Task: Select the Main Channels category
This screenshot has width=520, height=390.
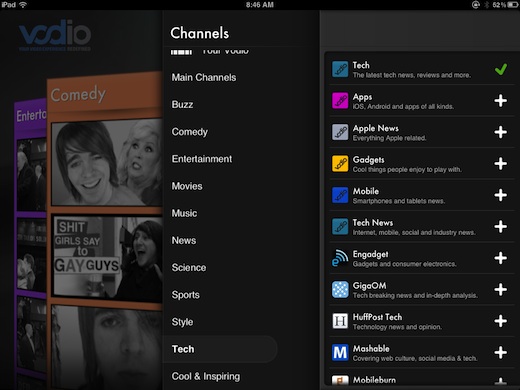Action: point(204,77)
